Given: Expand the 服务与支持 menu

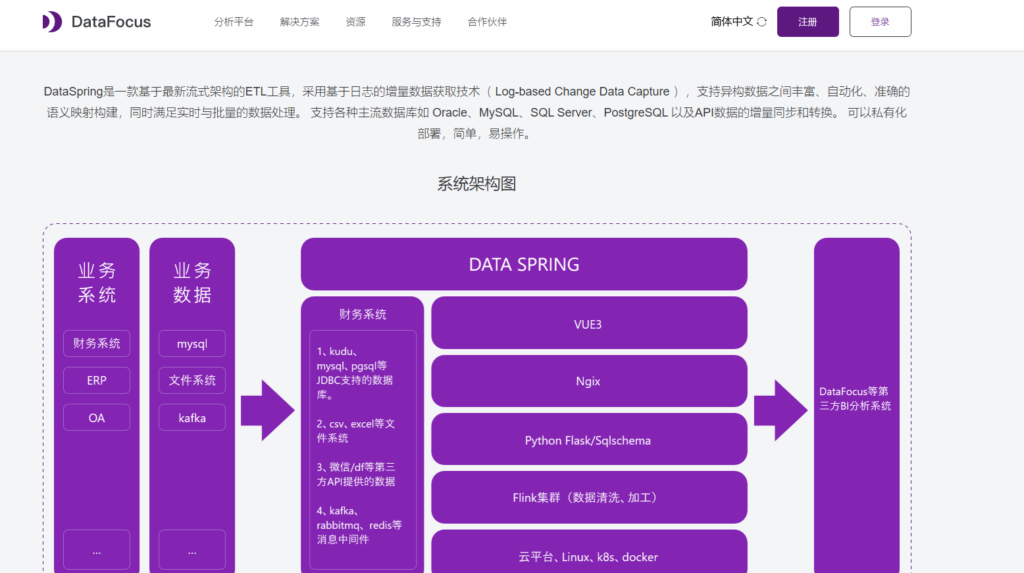Looking at the screenshot, I should click(416, 22).
